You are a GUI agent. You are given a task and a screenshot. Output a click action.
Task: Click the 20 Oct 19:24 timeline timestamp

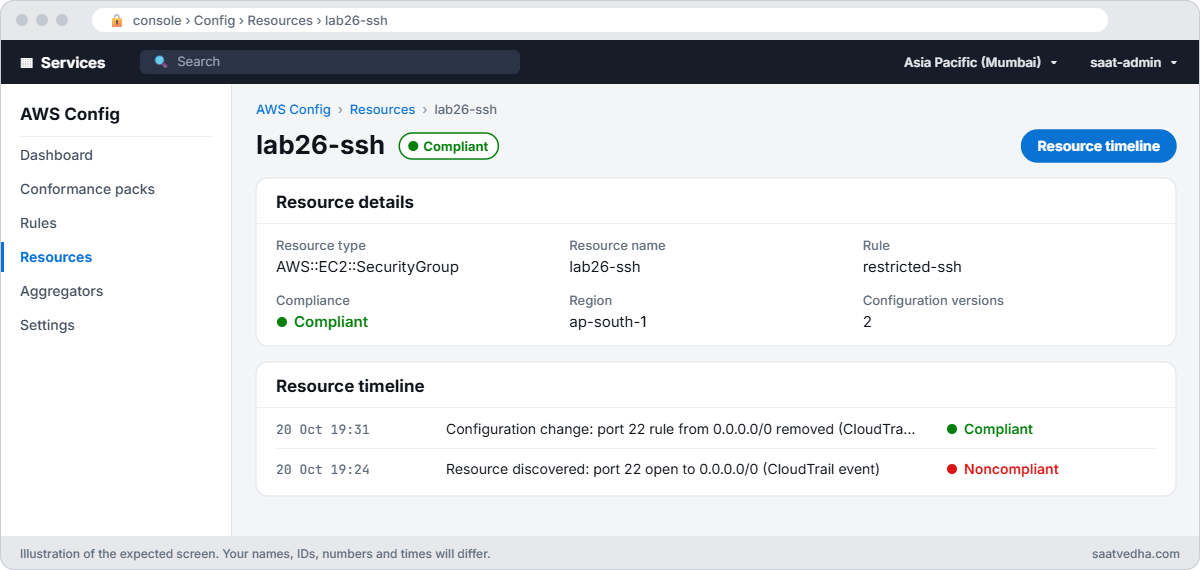(323, 469)
